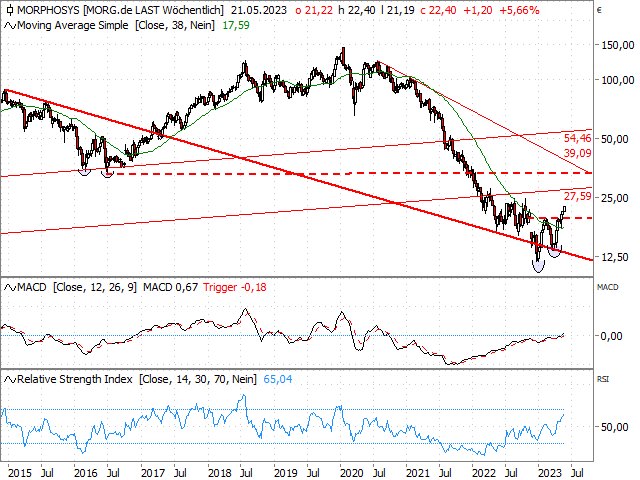The image size is (640, 480).
Task: Click the MACD parameters [Close, 12, 26, 9]
Action: pyautogui.click(x=95, y=287)
